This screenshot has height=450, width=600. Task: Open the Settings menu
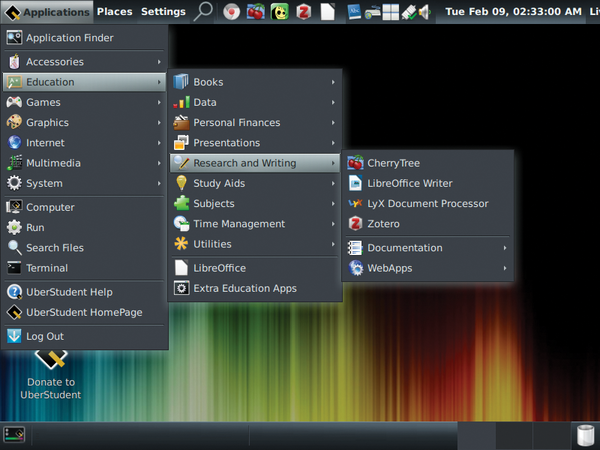click(x=163, y=12)
